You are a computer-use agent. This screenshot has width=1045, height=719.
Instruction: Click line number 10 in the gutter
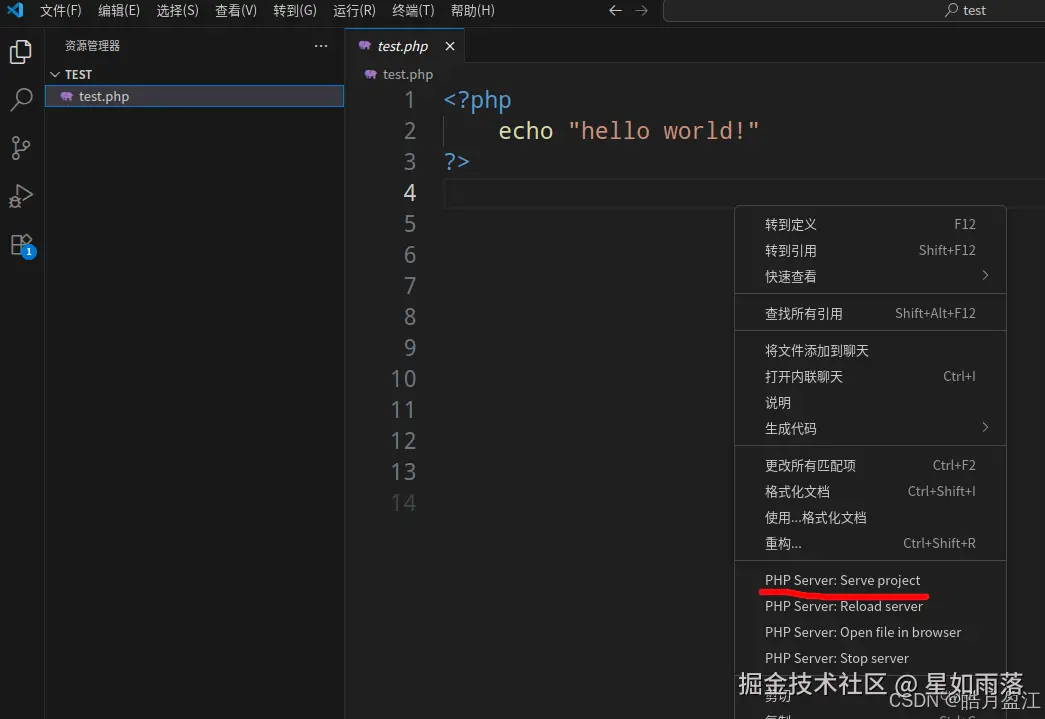[403, 379]
